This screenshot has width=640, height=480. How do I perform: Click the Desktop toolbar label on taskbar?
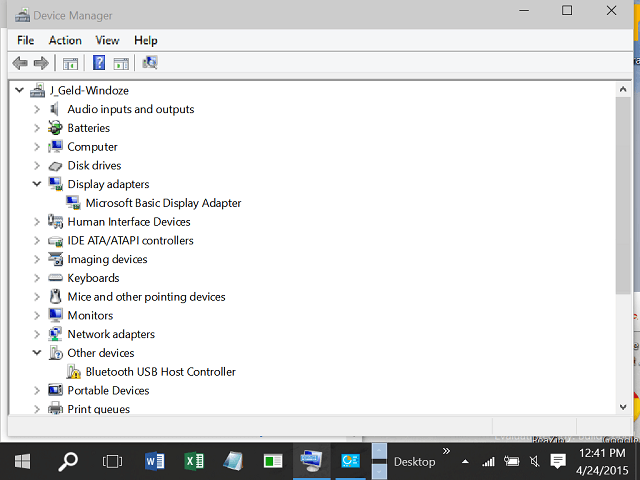415,462
